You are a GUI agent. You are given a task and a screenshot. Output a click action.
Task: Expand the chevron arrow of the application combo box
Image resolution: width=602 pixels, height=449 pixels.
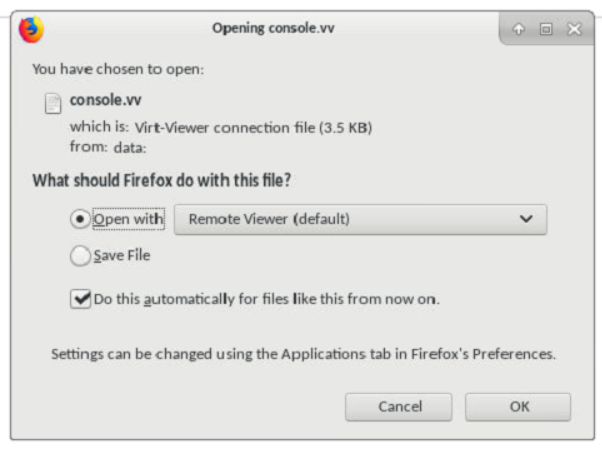(x=527, y=219)
